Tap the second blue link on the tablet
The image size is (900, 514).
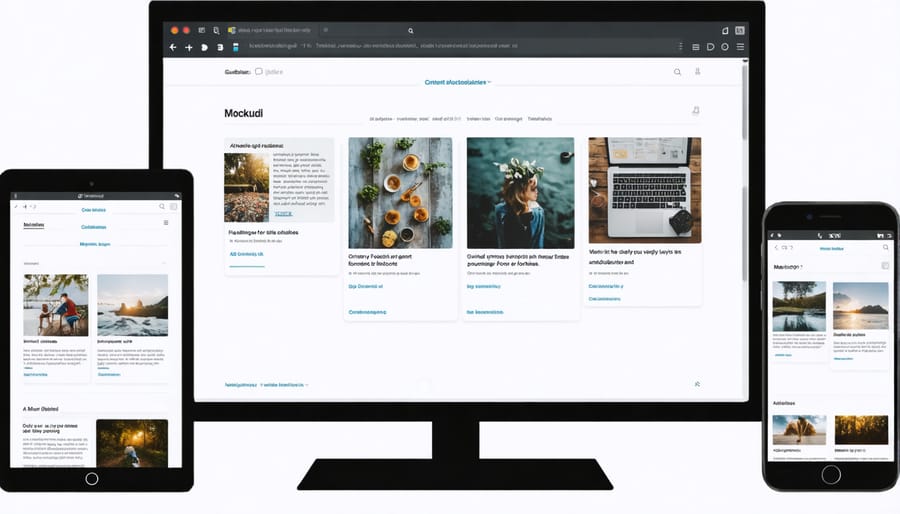click(94, 227)
